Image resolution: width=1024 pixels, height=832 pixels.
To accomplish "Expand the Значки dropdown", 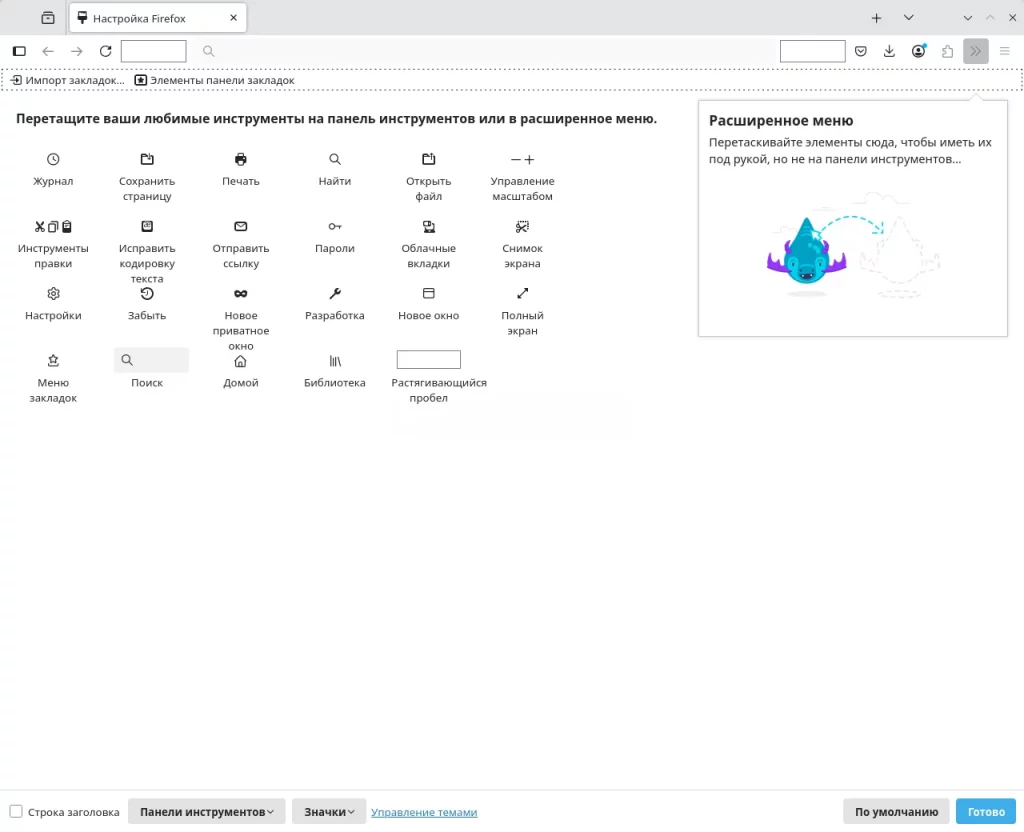I will [328, 812].
